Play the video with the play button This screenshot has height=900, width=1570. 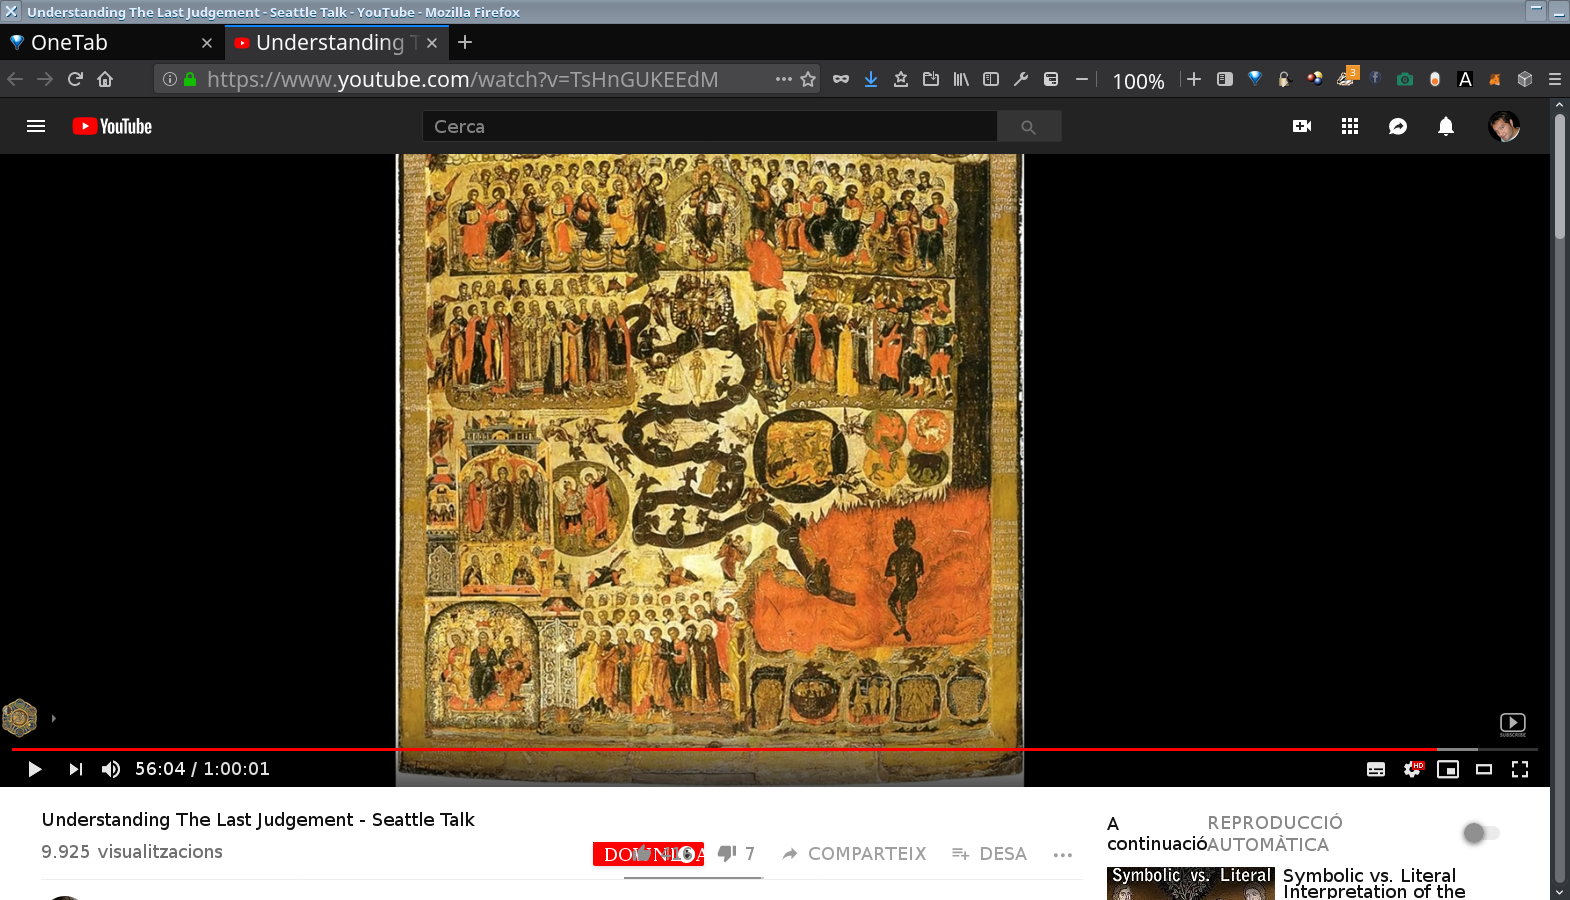(34, 769)
